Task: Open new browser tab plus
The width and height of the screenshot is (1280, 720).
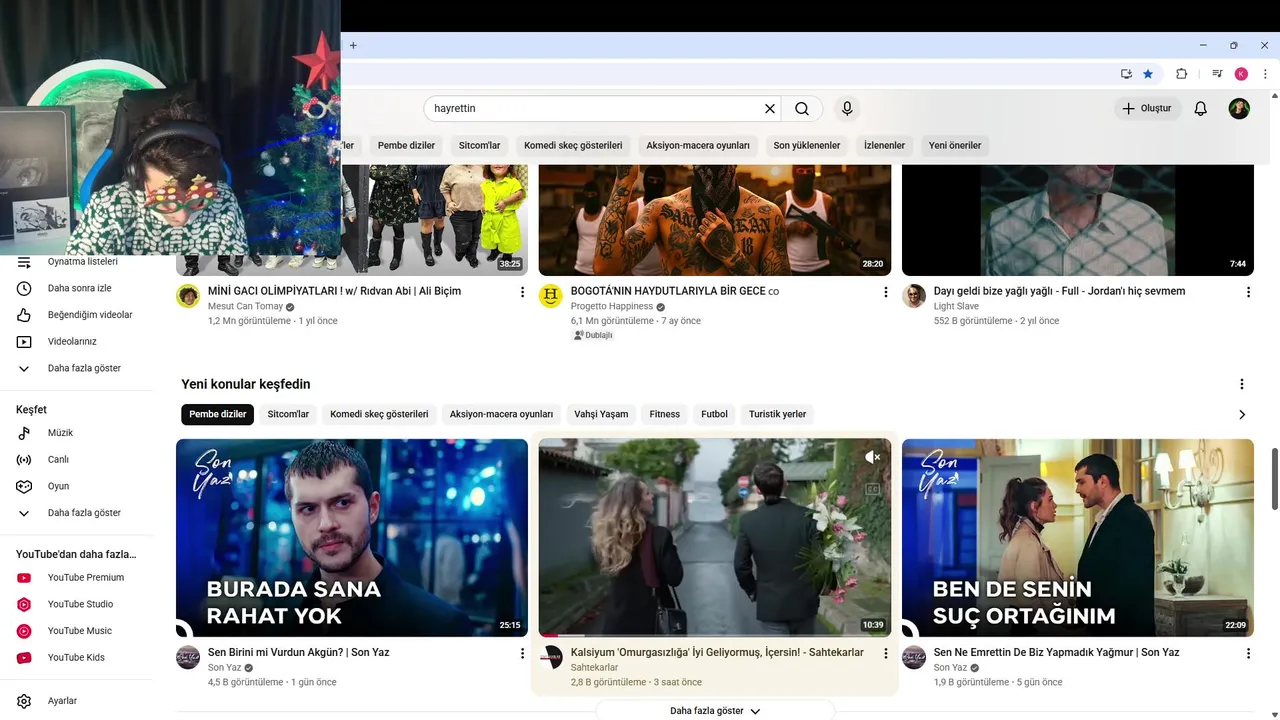Action: (353, 45)
